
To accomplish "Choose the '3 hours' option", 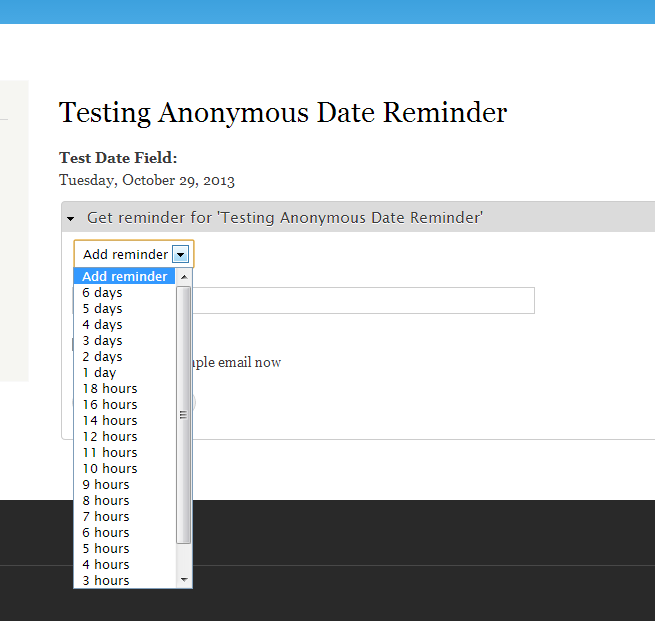I will [x=106, y=581].
